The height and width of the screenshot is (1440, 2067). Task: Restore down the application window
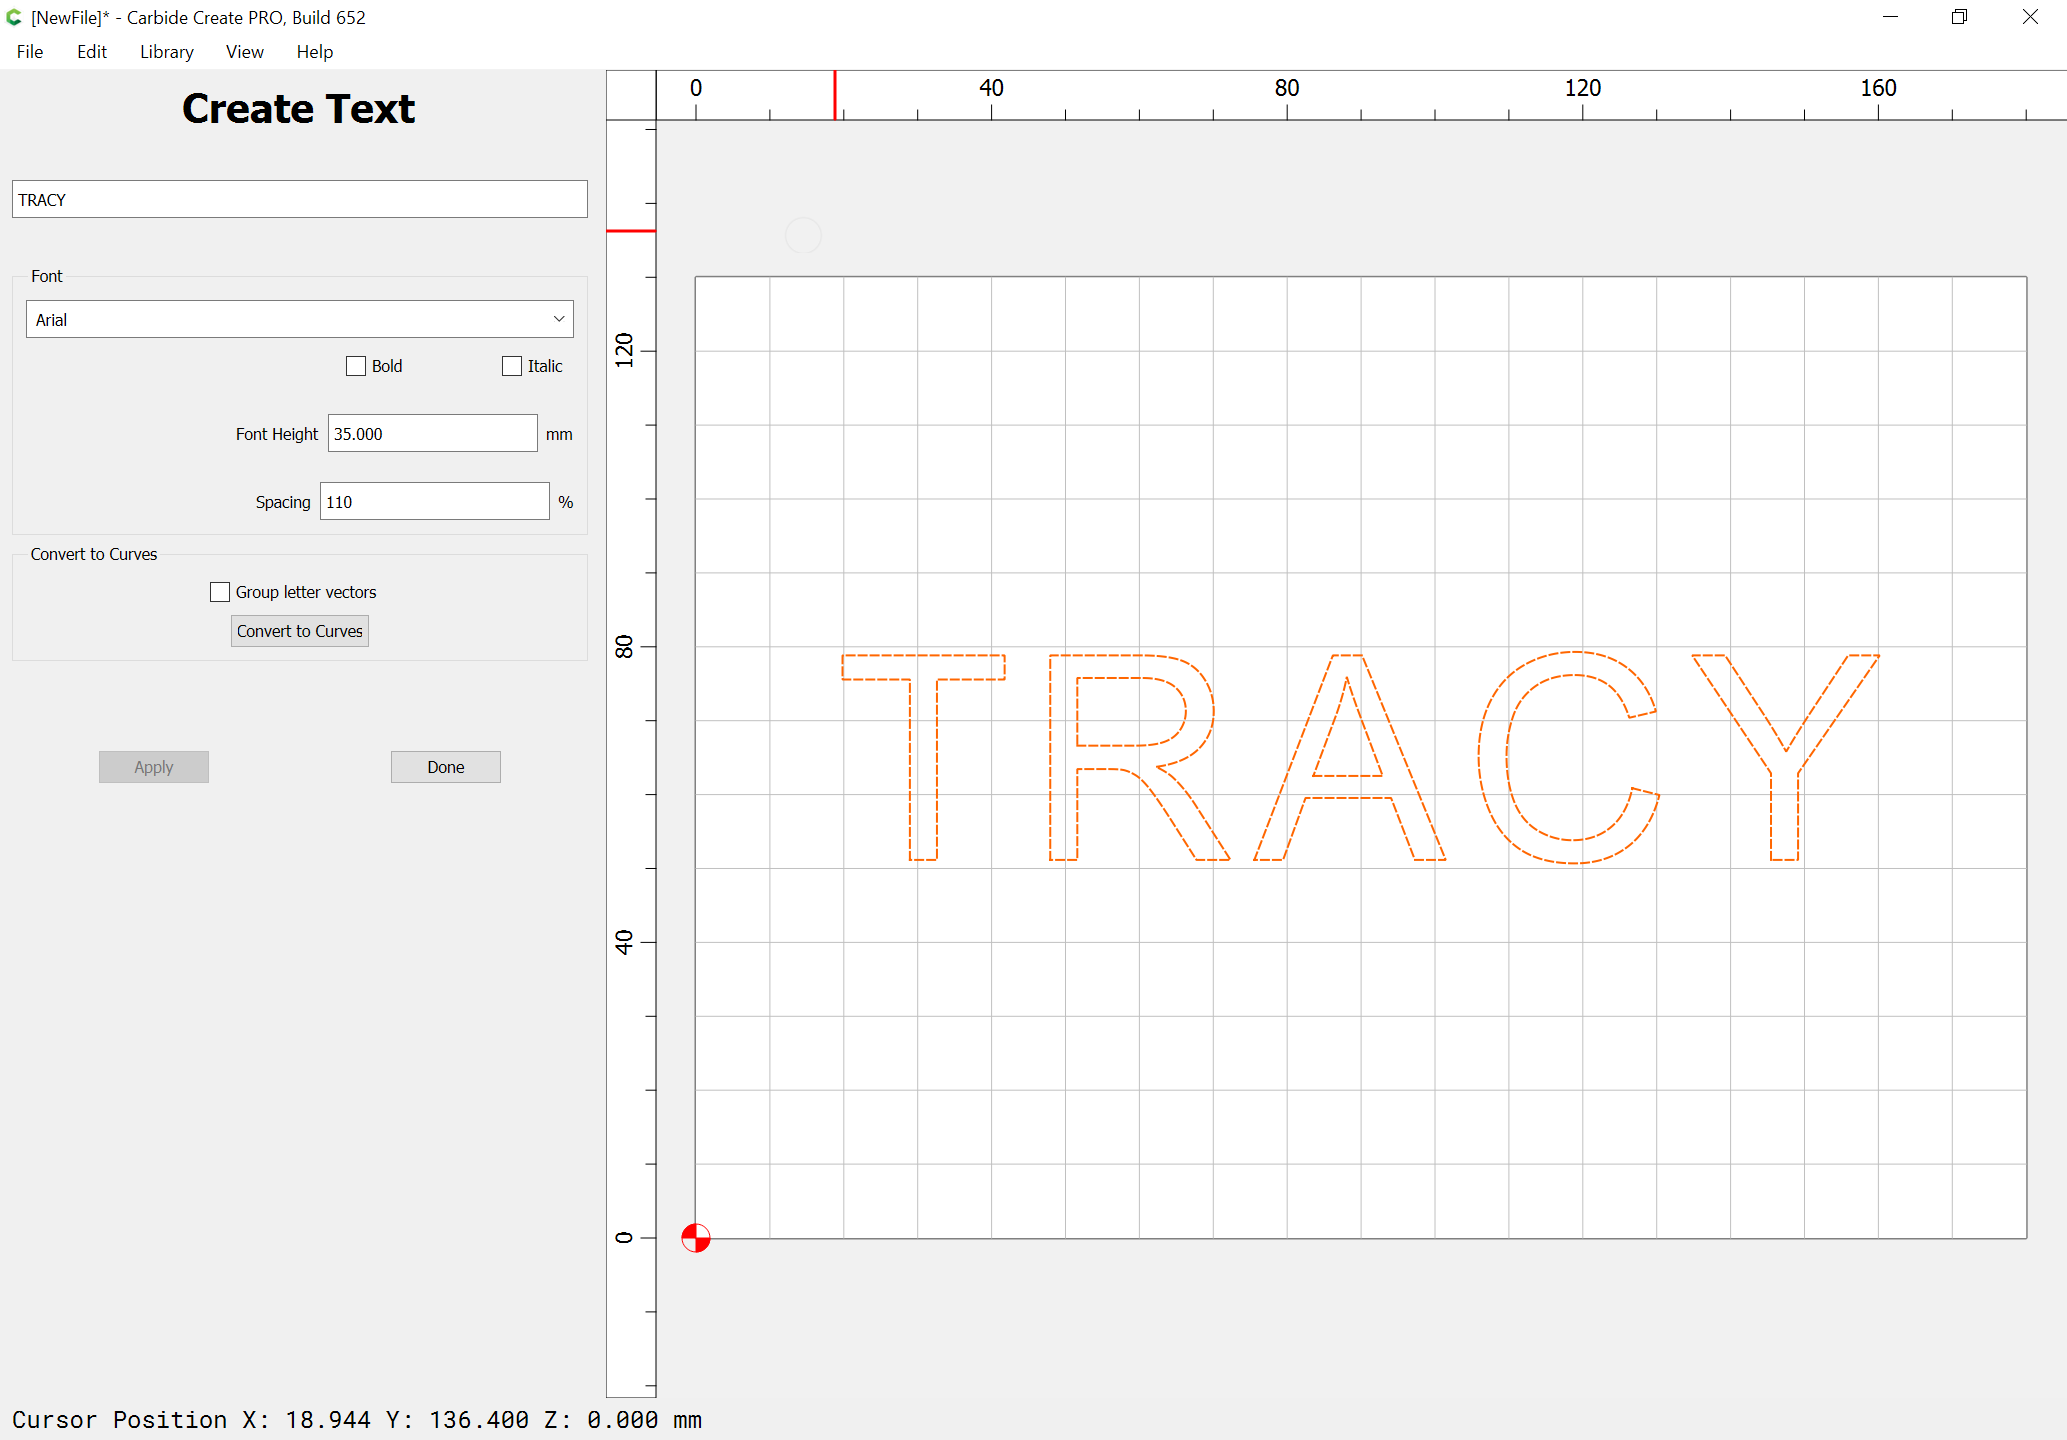pos(1960,17)
